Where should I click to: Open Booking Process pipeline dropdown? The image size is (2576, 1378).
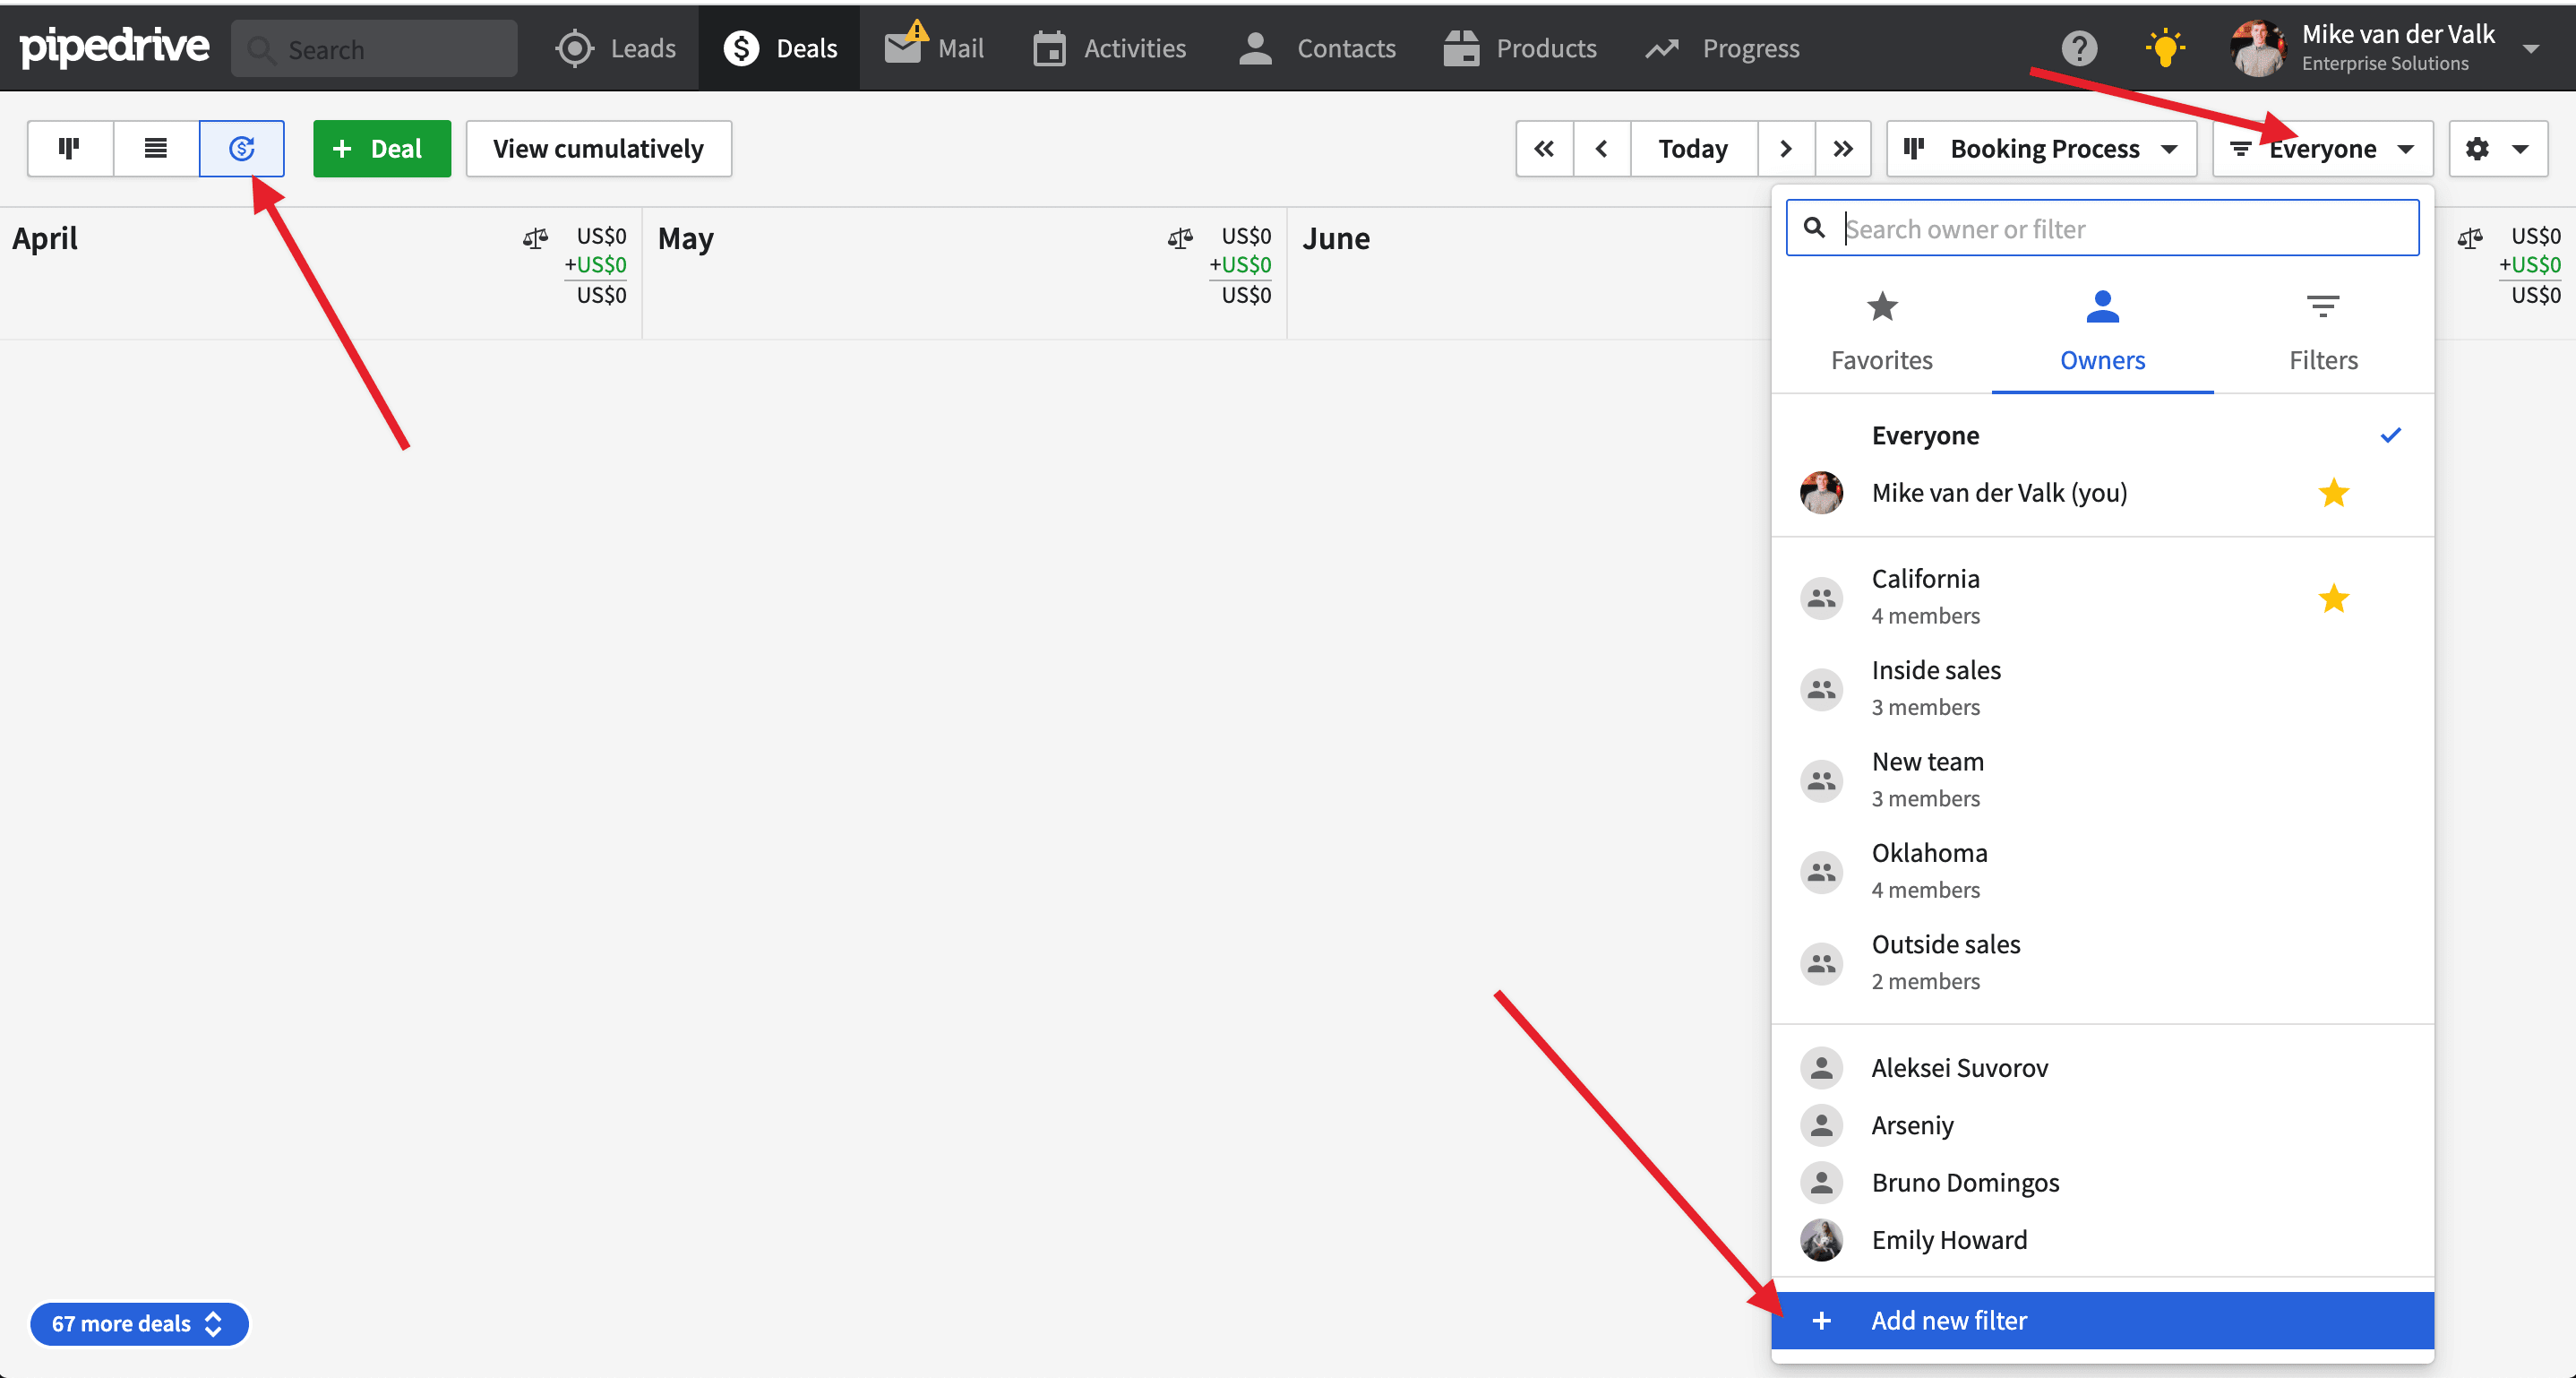[x=2040, y=148]
